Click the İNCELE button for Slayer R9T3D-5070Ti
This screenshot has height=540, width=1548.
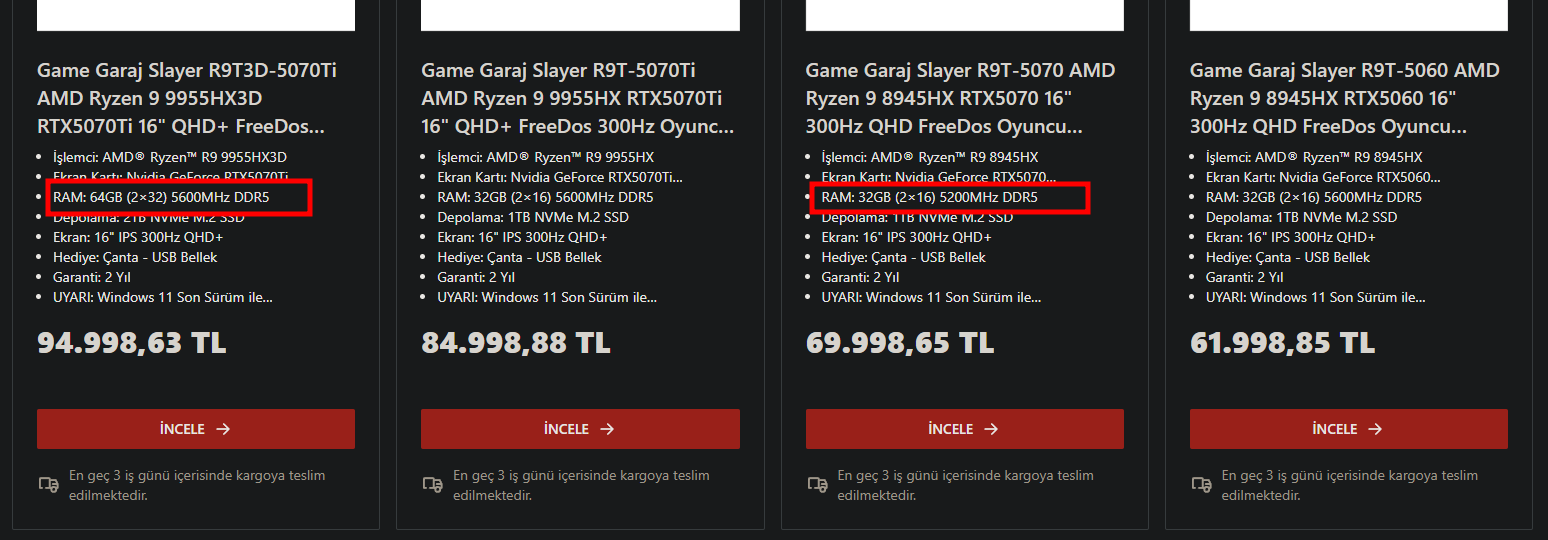click(x=196, y=429)
